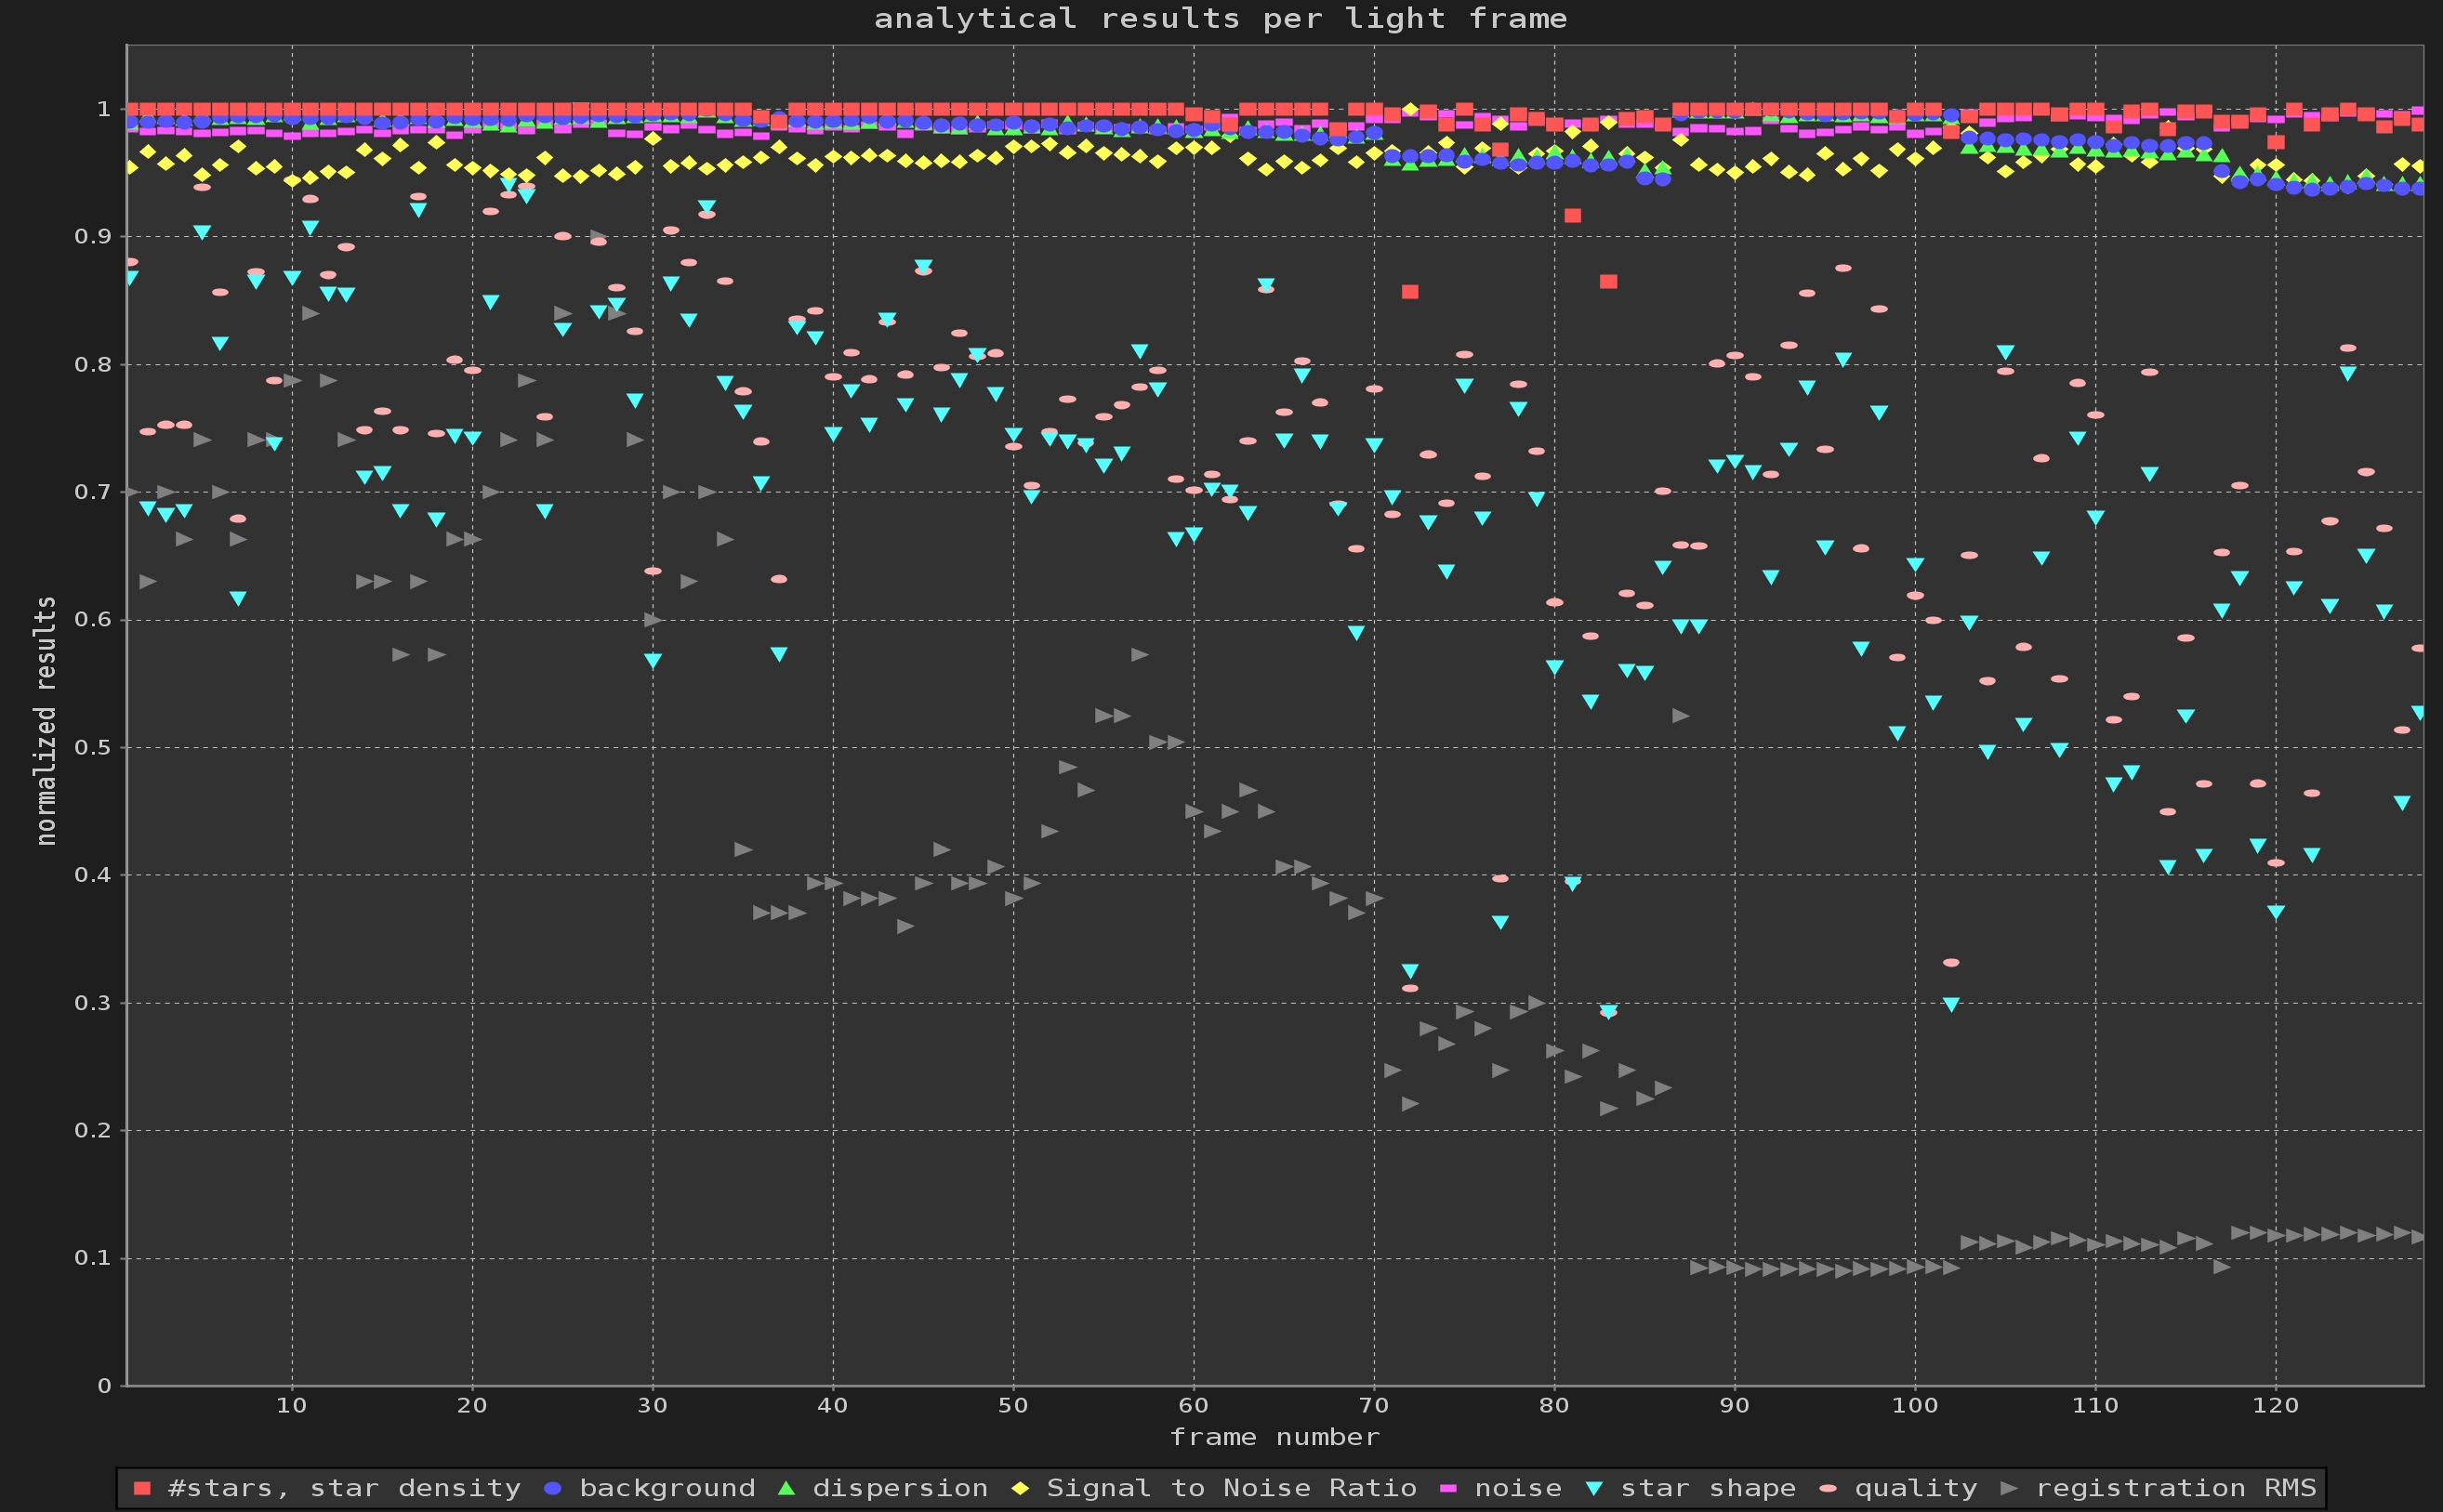This screenshot has width=2443, height=1512.
Task: Click the red square outlier at frame 81
Action: pos(1572,215)
